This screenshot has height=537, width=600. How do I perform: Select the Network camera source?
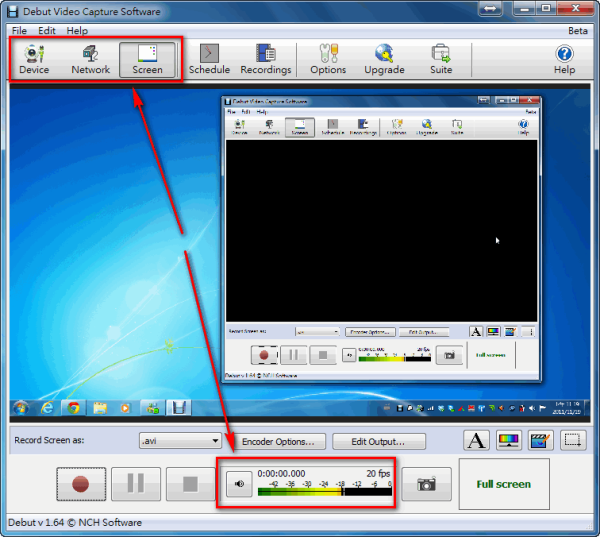click(x=91, y=59)
